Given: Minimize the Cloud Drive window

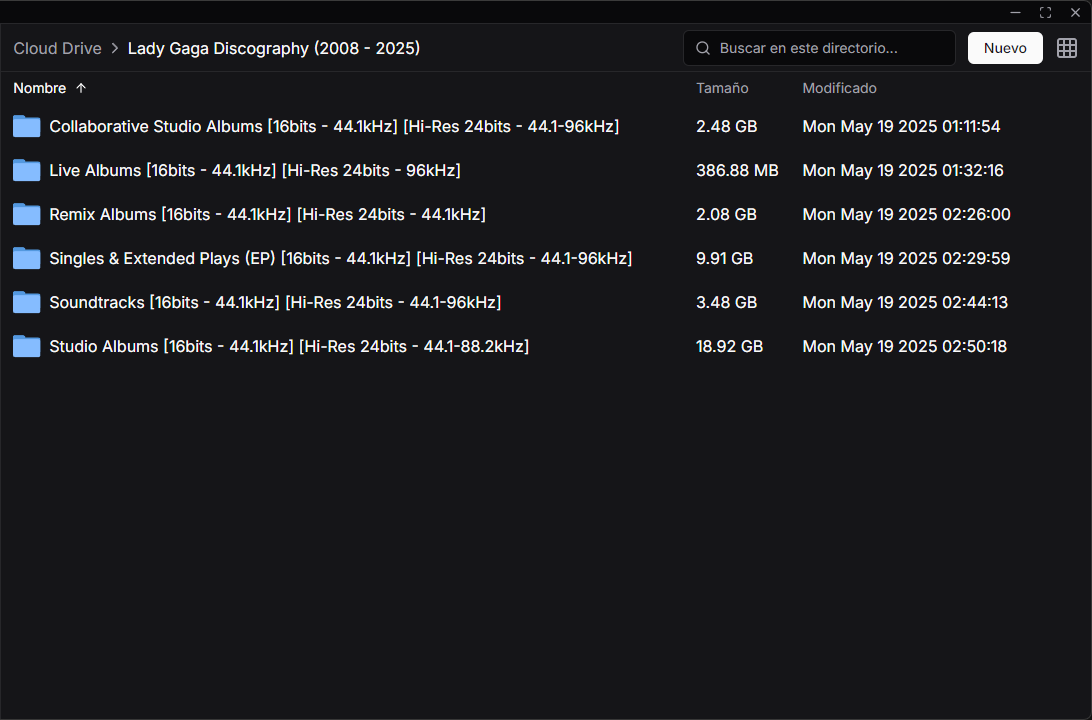Looking at the screenshot, I should click(x=1015, y=13).
